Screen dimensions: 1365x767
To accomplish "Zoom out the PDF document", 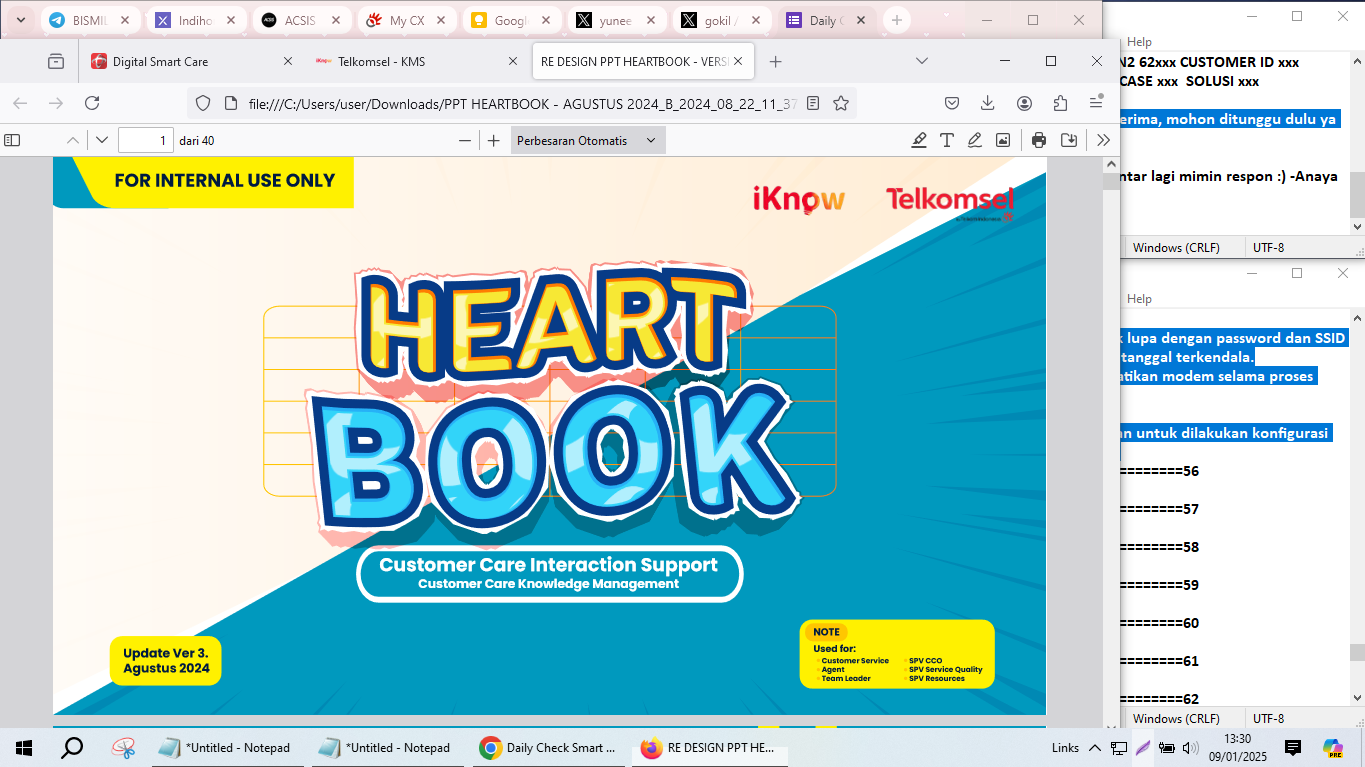I will click(465, 141).
